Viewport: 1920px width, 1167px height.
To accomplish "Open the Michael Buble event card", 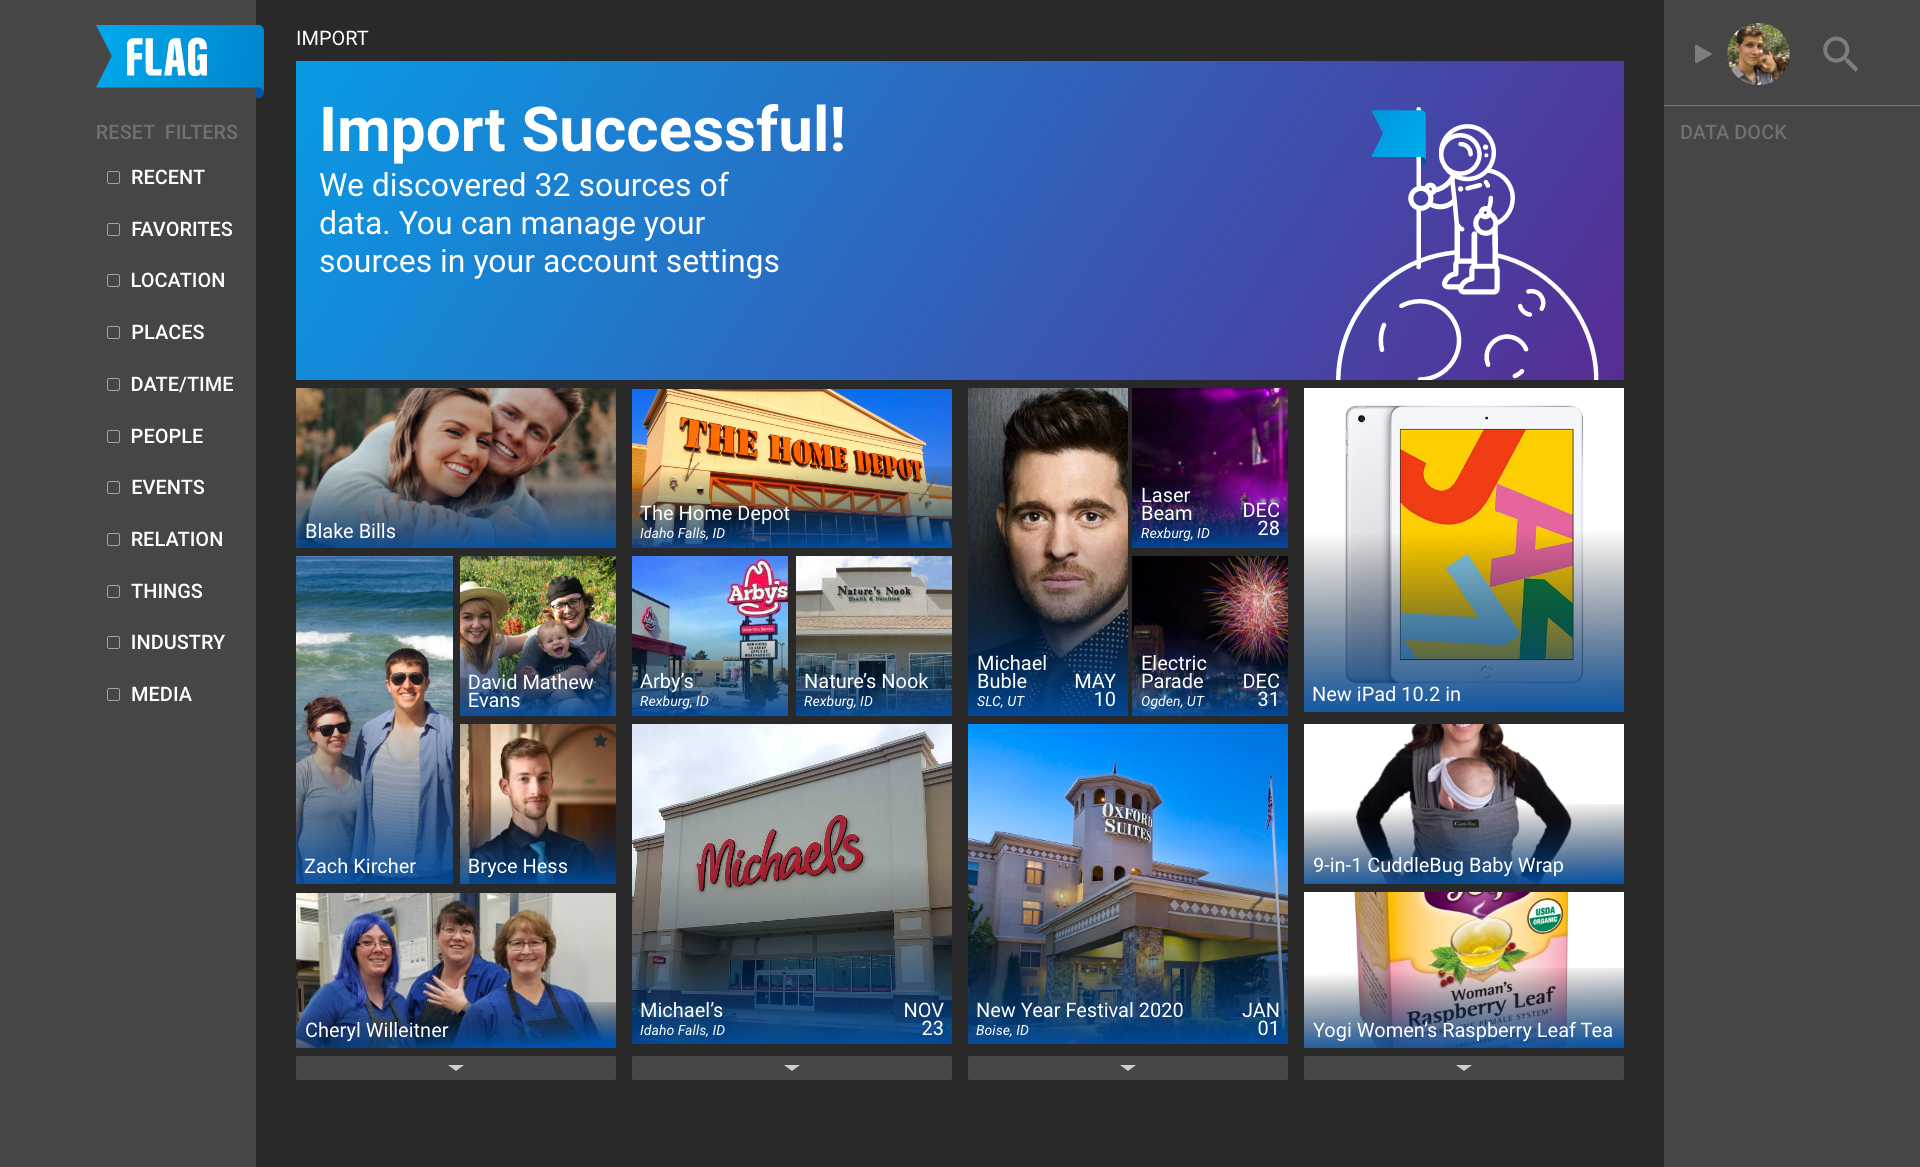I will 1047,552.
